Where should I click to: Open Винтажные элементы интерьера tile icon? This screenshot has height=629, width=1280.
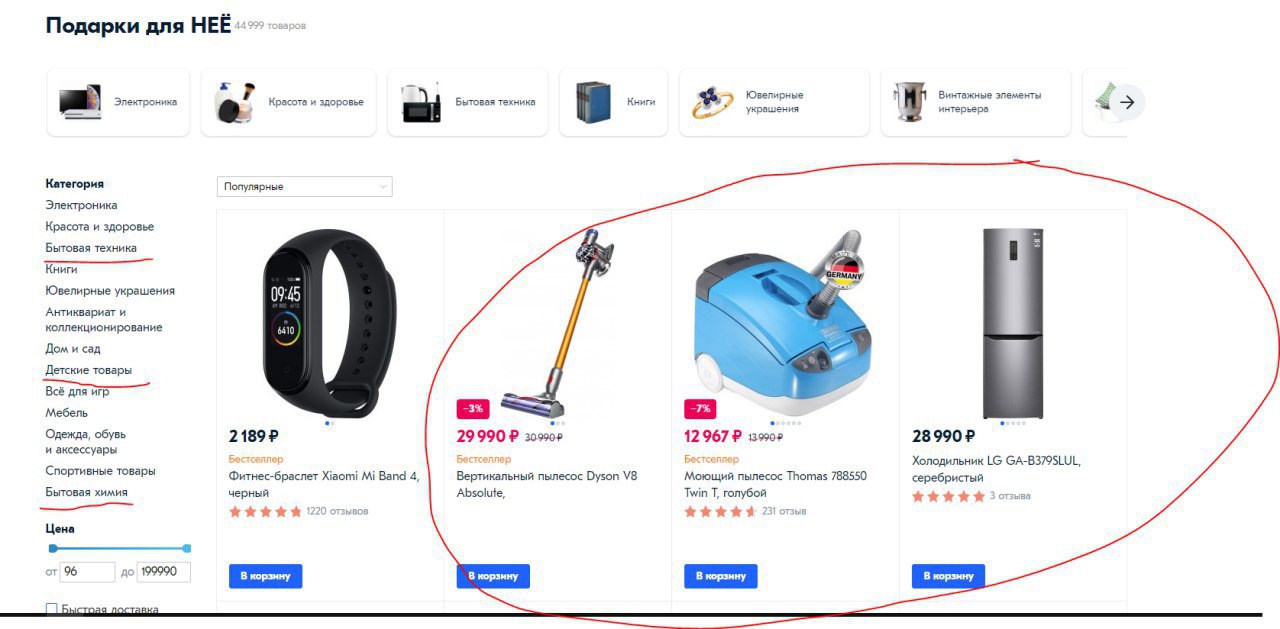click(x=910, y=102)
